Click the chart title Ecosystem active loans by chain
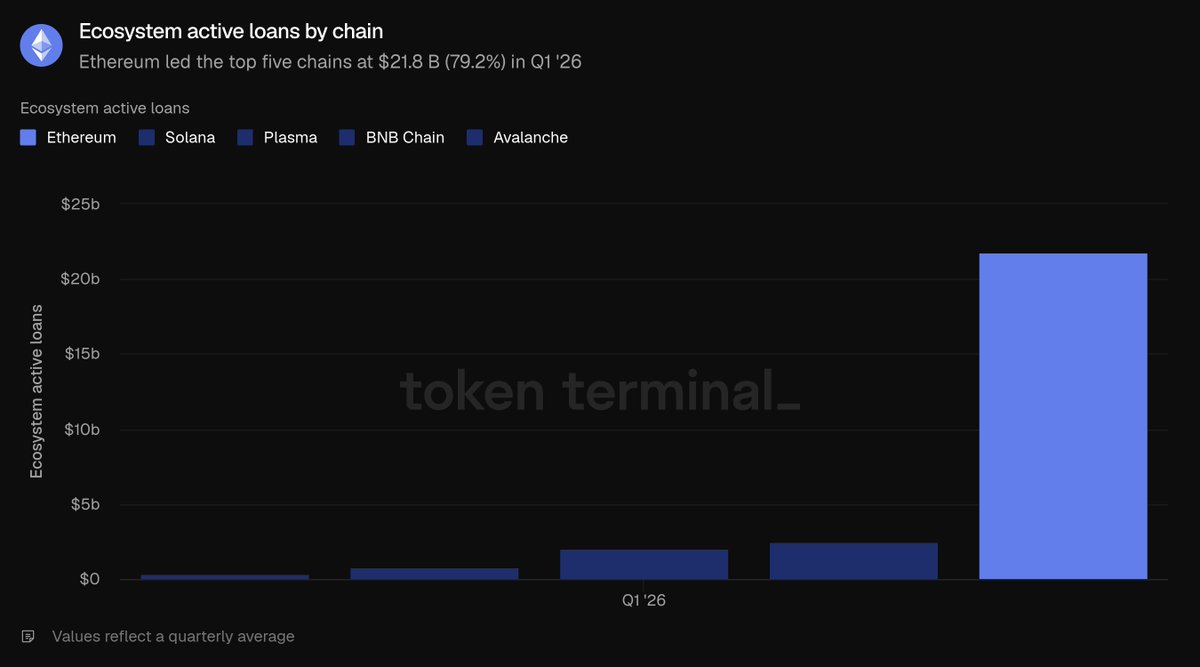The width and height of the screenshot is (1200, 667). click(x=231, y=32)
